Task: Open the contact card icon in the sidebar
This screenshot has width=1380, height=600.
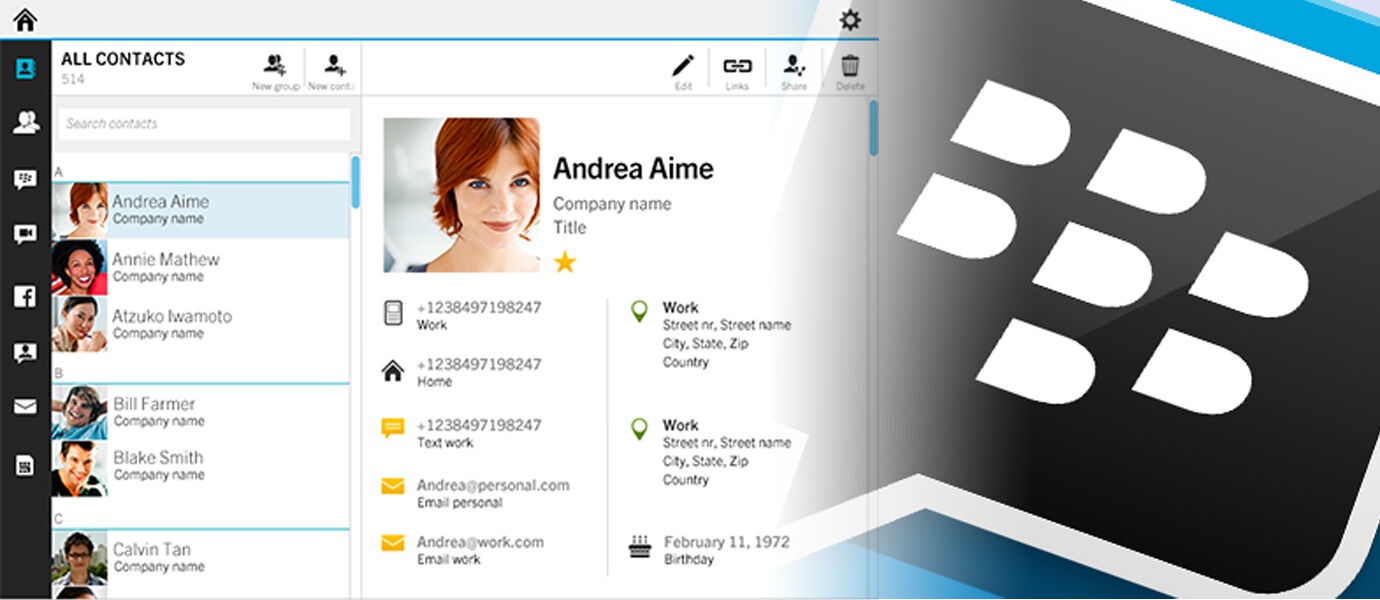Action: pos(25,352)
